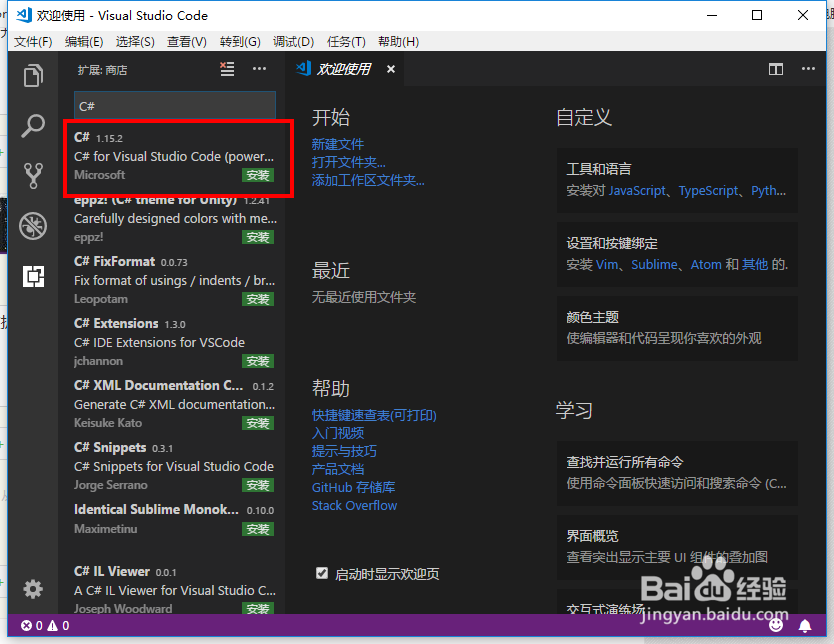834x644 pixels.
Task: Open the Debug view in activity bar
Action: 33,226
